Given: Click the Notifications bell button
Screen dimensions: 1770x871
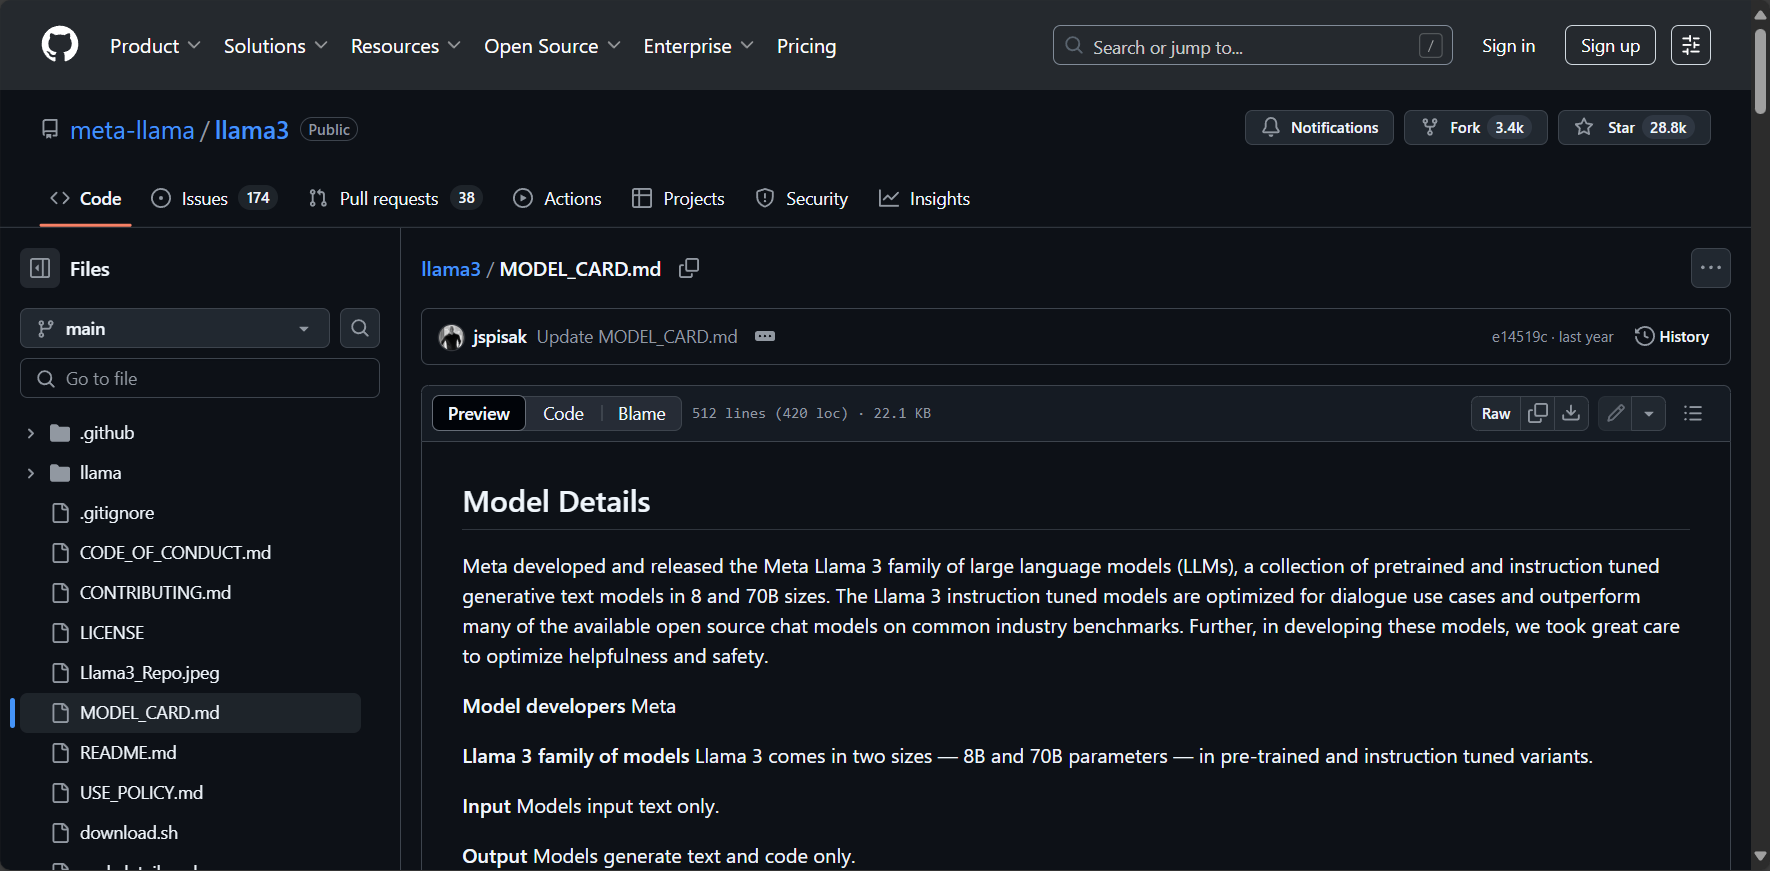Looking at the screenshot, I should [x=1319, y=127].
